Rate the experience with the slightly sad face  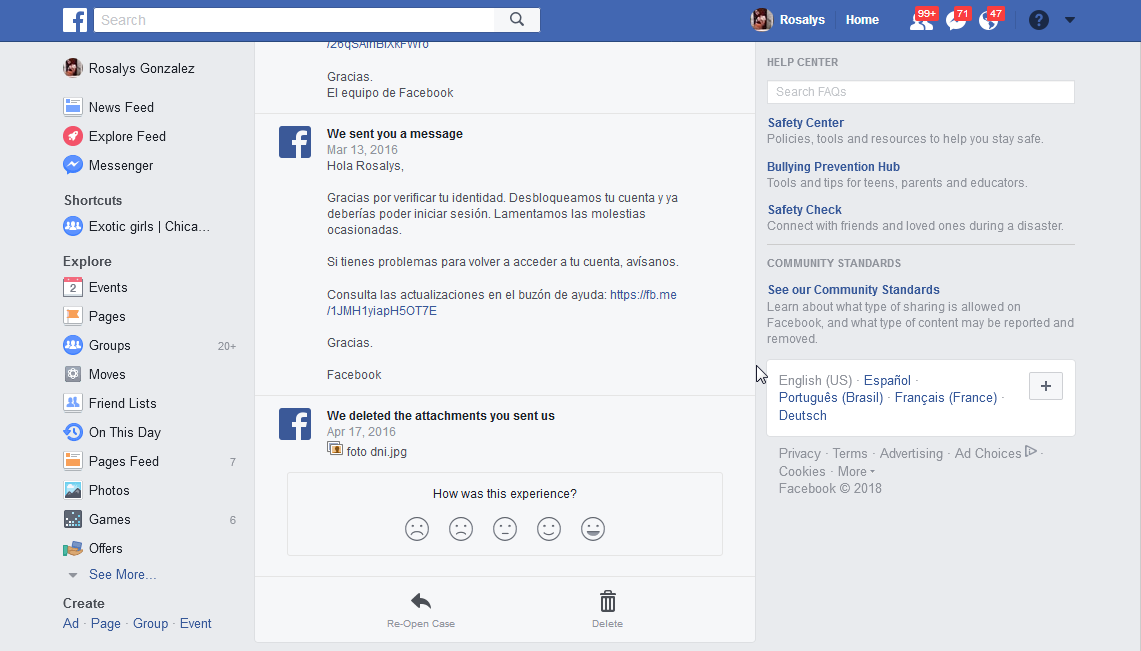[461, 529]
